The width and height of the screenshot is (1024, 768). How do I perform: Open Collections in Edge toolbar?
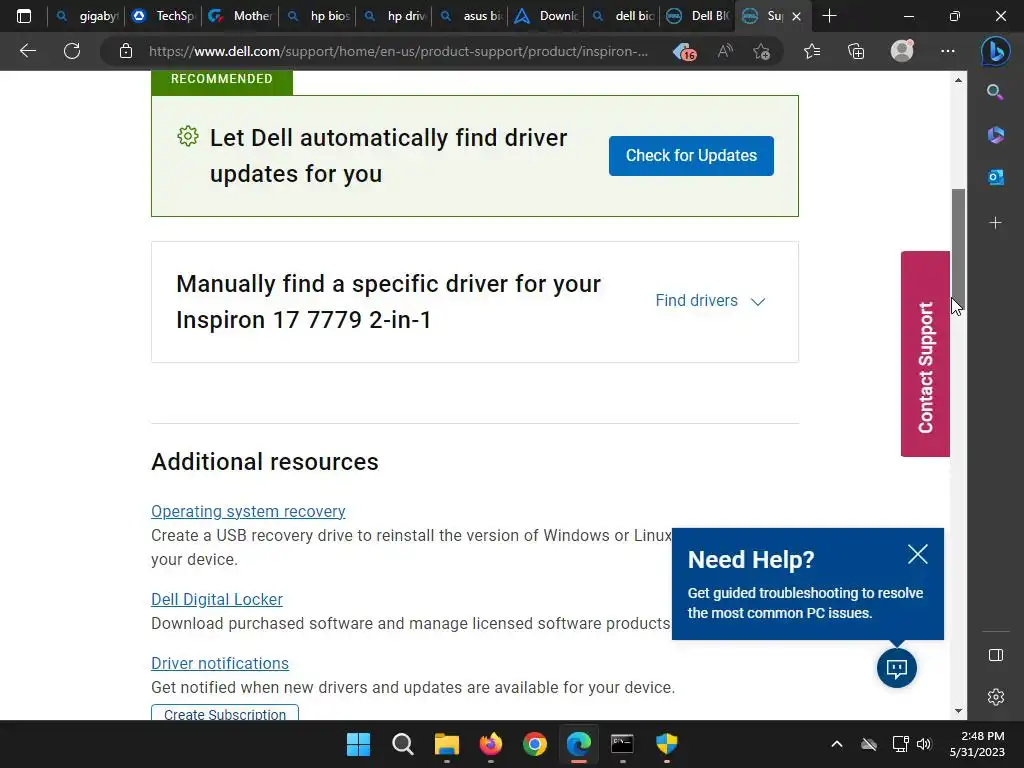[x=856, y=51]
